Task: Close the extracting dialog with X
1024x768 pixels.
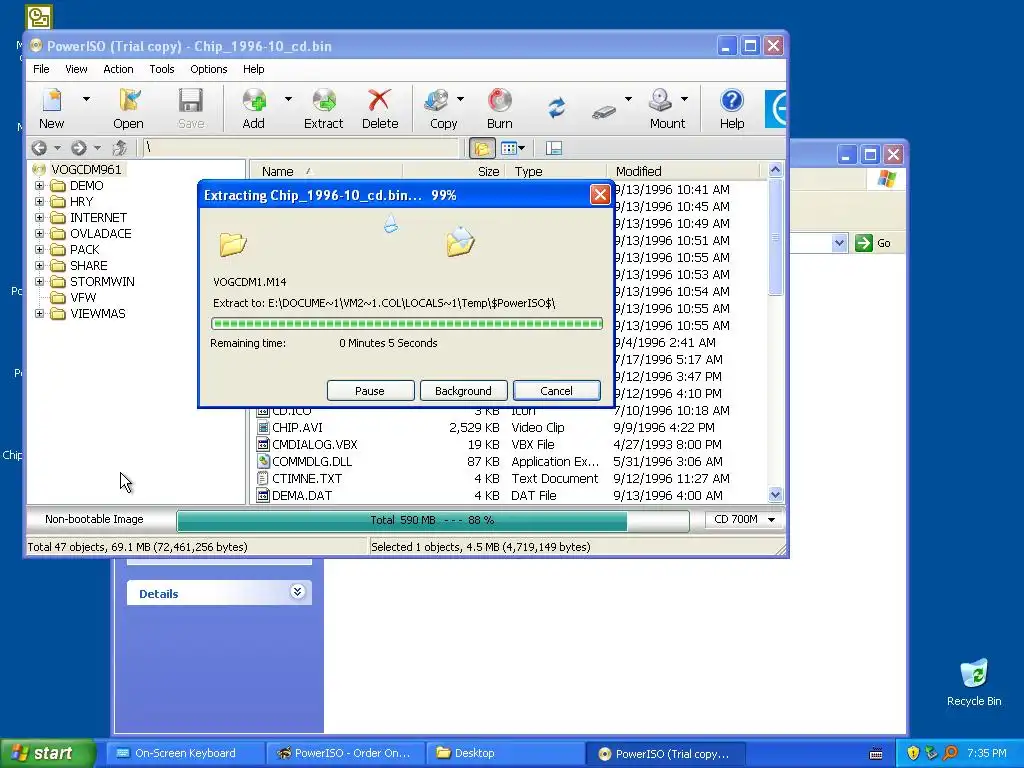Action: point(600,195)
